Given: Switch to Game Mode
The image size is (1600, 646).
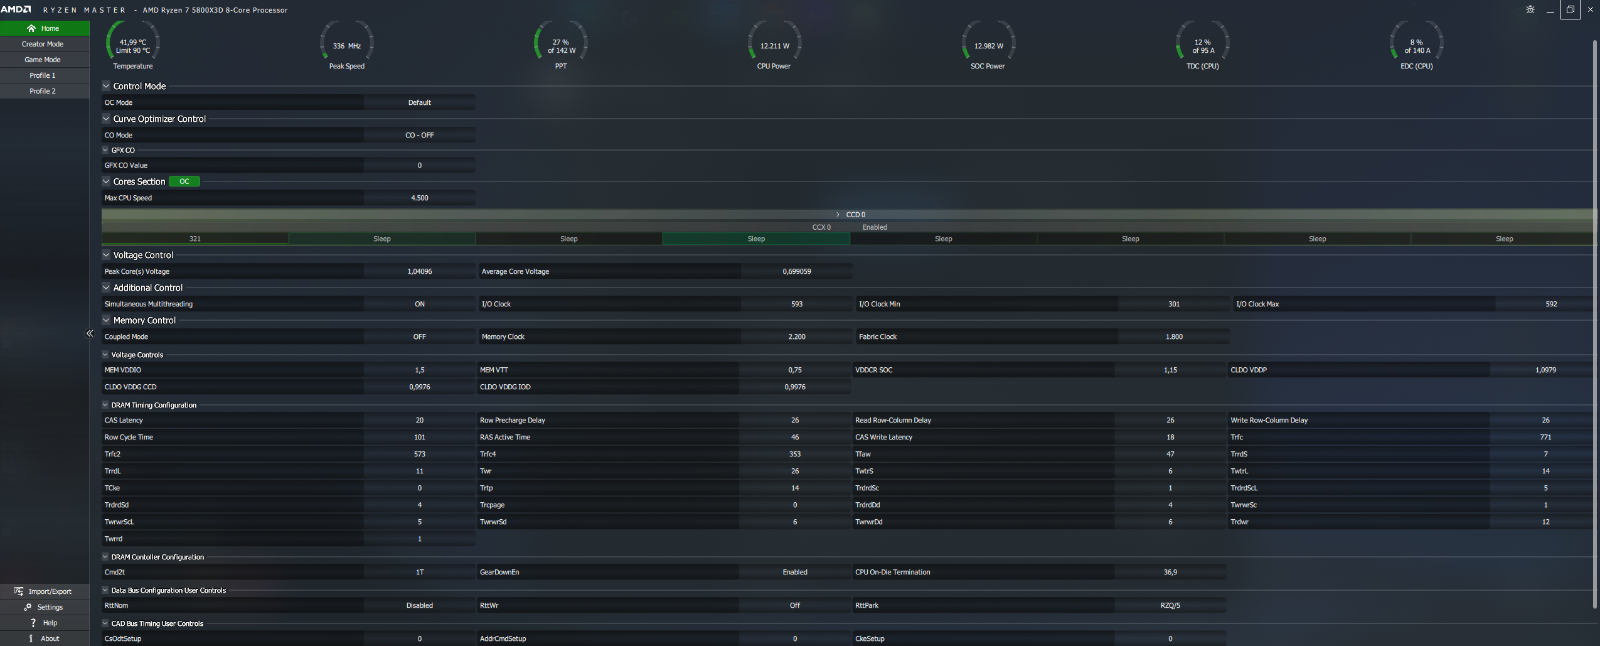Looking at the screenshot, I should 45,59.
